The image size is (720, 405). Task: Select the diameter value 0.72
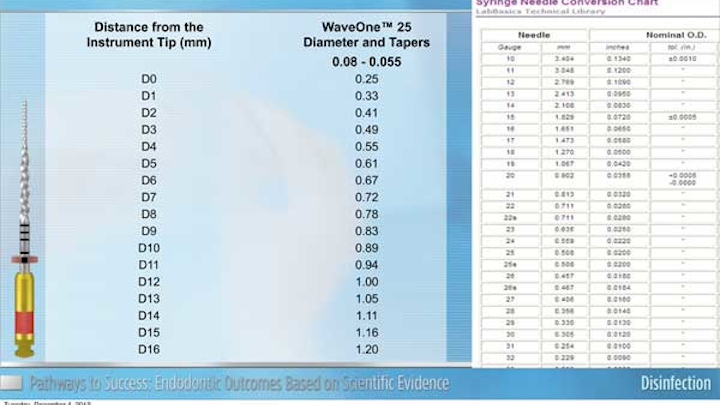(366, 197)
